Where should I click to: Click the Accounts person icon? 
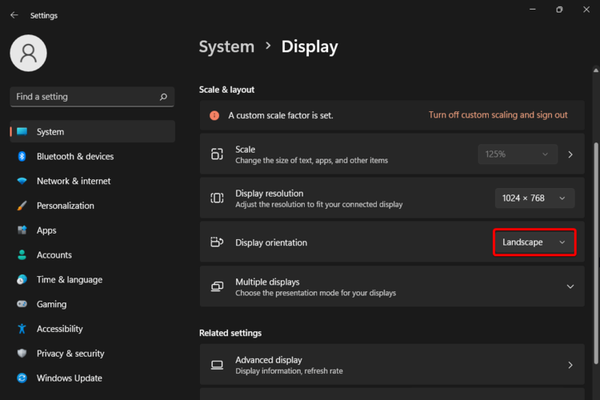point(22,255)
